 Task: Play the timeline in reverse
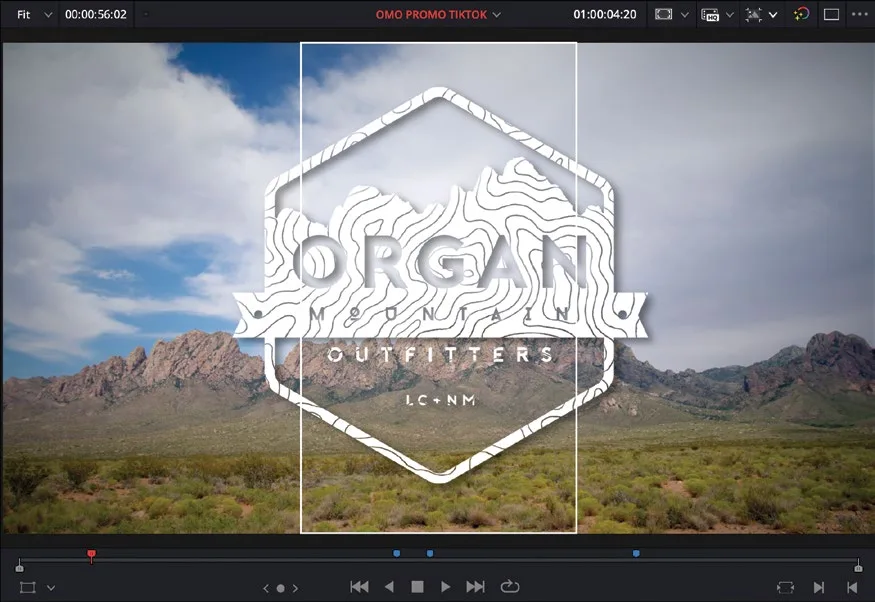(389, 587)
